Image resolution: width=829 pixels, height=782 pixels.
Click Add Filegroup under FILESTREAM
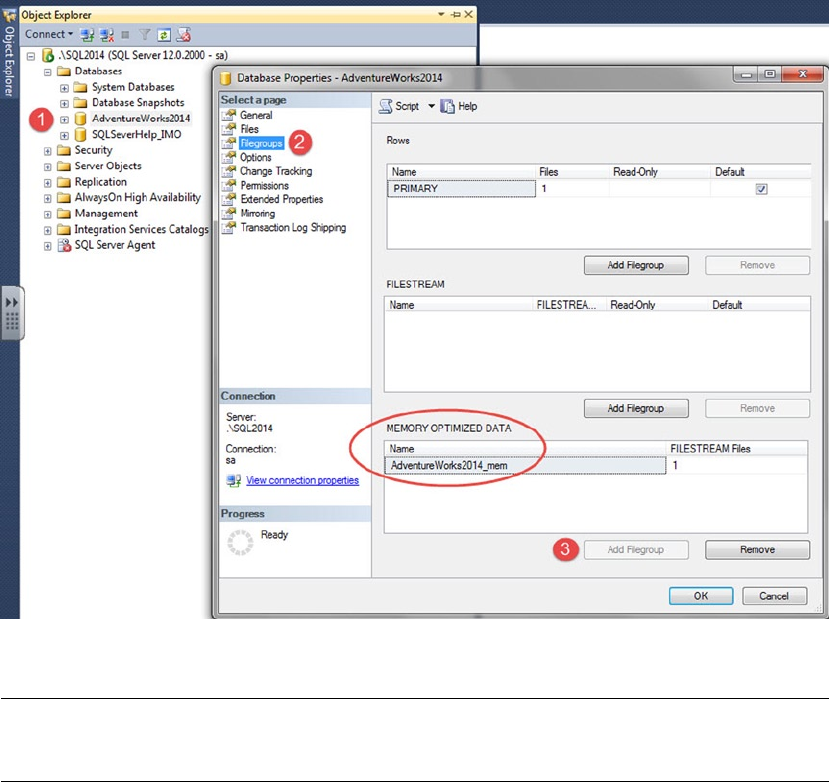[636, 409]
